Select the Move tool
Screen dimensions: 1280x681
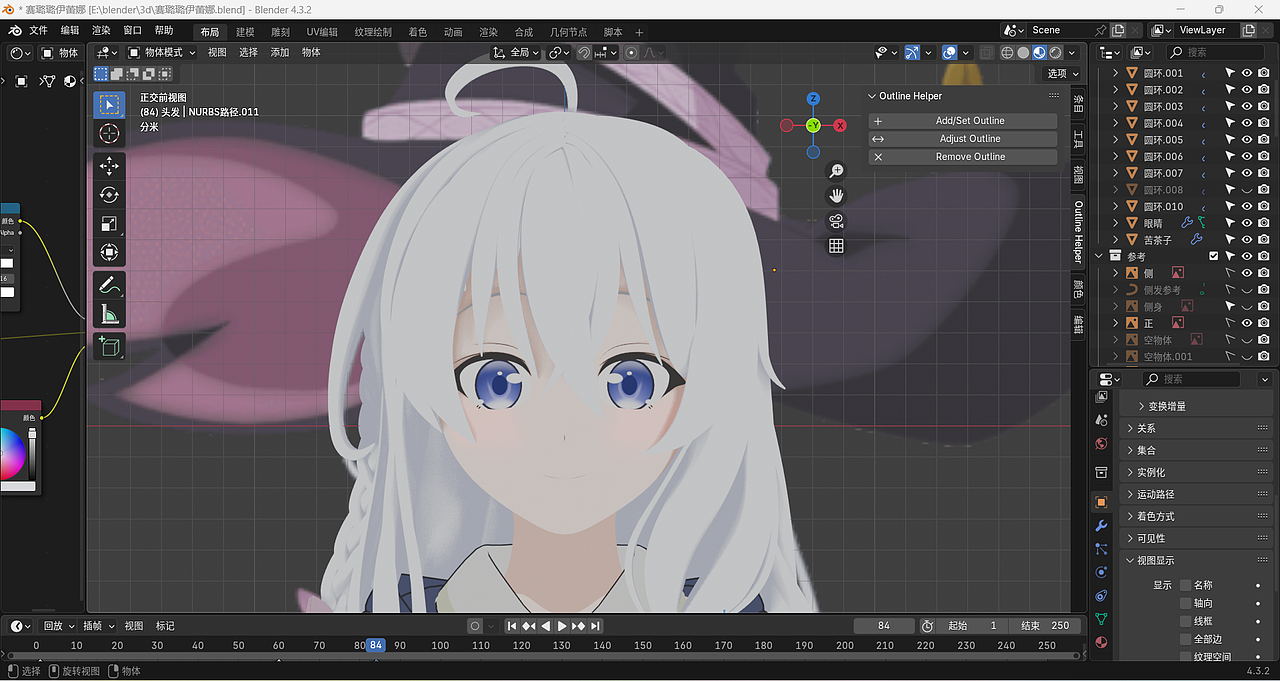[x=109, y=166]
